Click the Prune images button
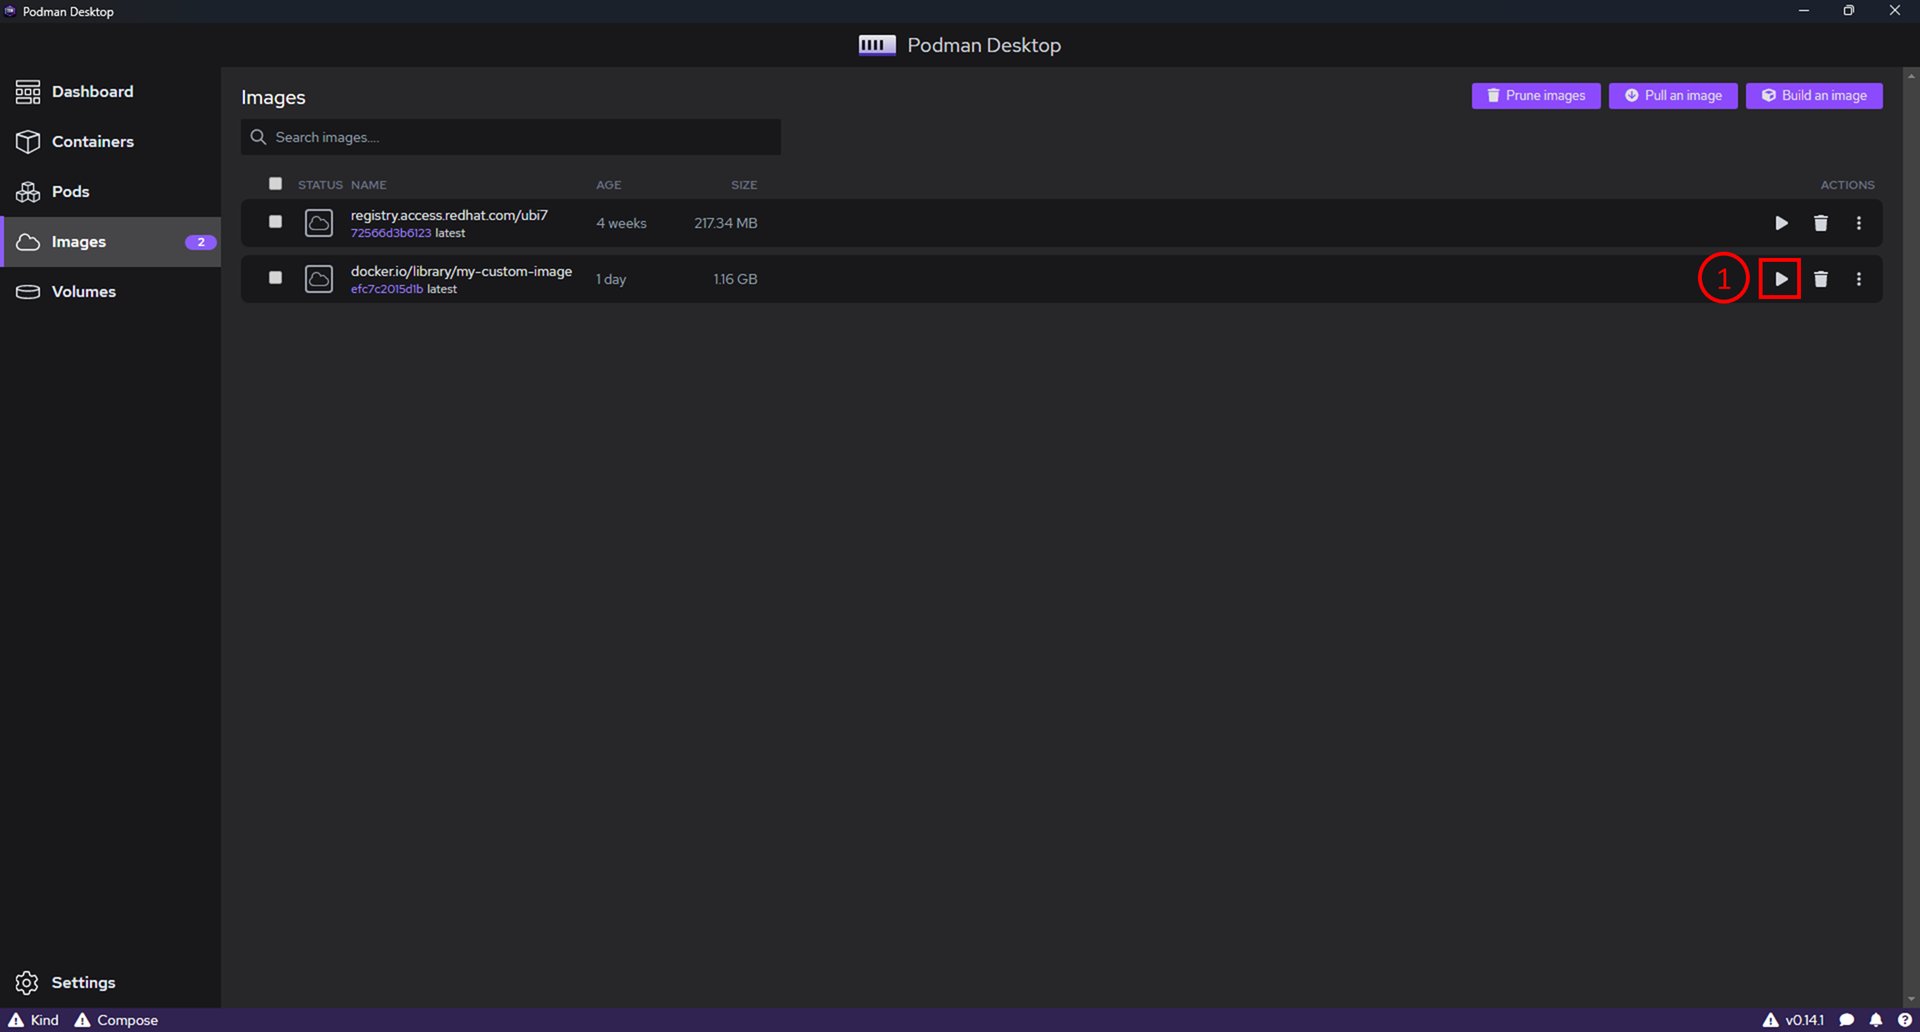Screen dimensions: 1920x1032 [x=1536, y=96]
